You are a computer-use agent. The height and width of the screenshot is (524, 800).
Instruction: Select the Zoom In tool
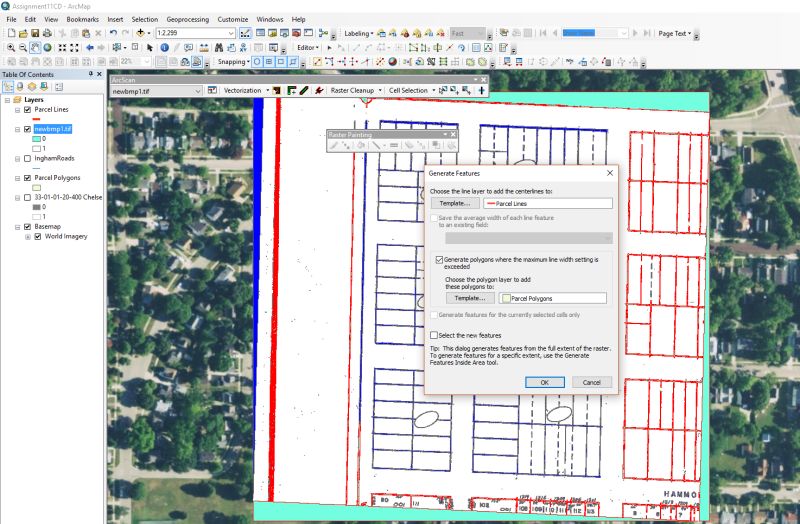tap(11, 47)
